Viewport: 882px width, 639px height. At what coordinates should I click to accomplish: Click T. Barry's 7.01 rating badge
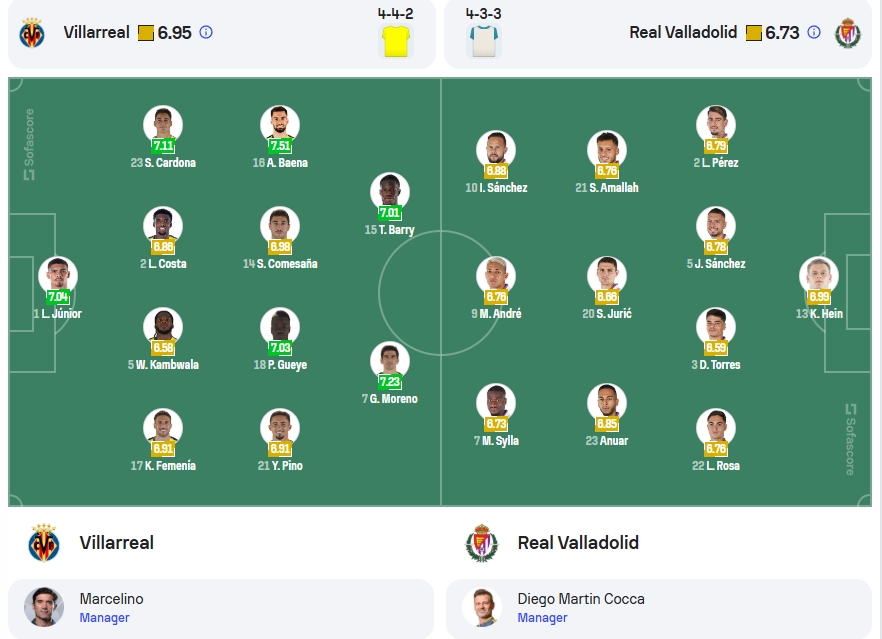[x=389, y=213]
